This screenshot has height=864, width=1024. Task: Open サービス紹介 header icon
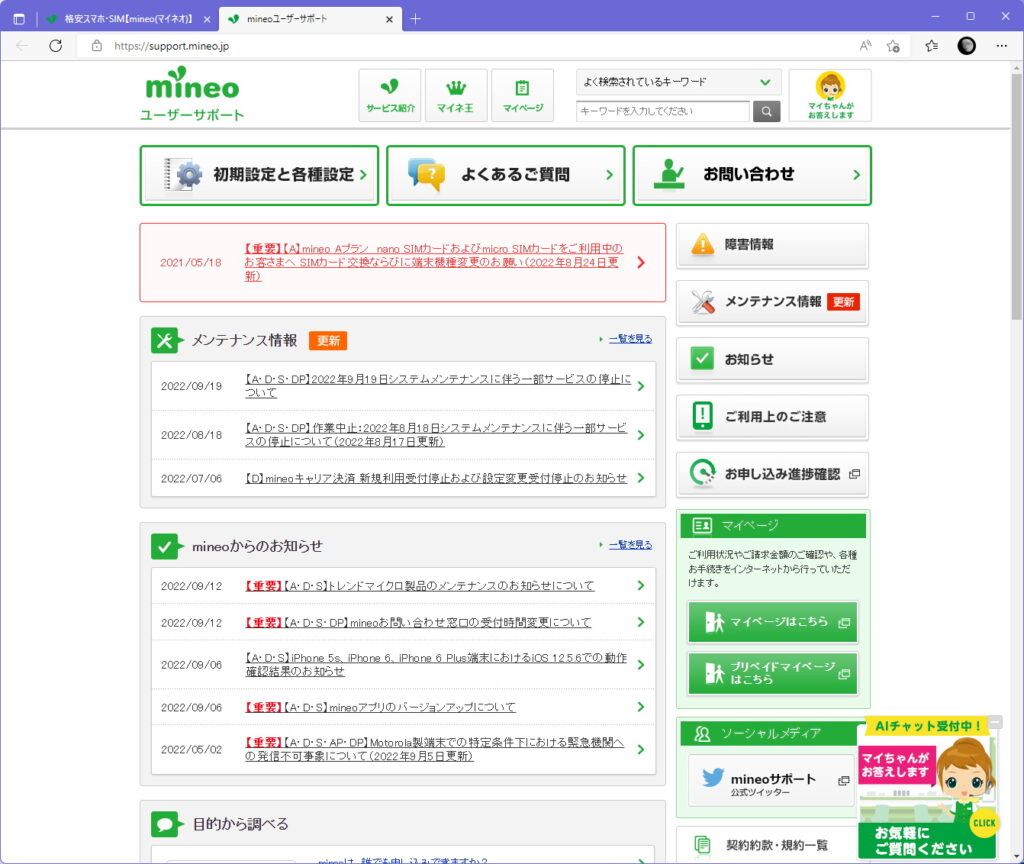(390, 95)
